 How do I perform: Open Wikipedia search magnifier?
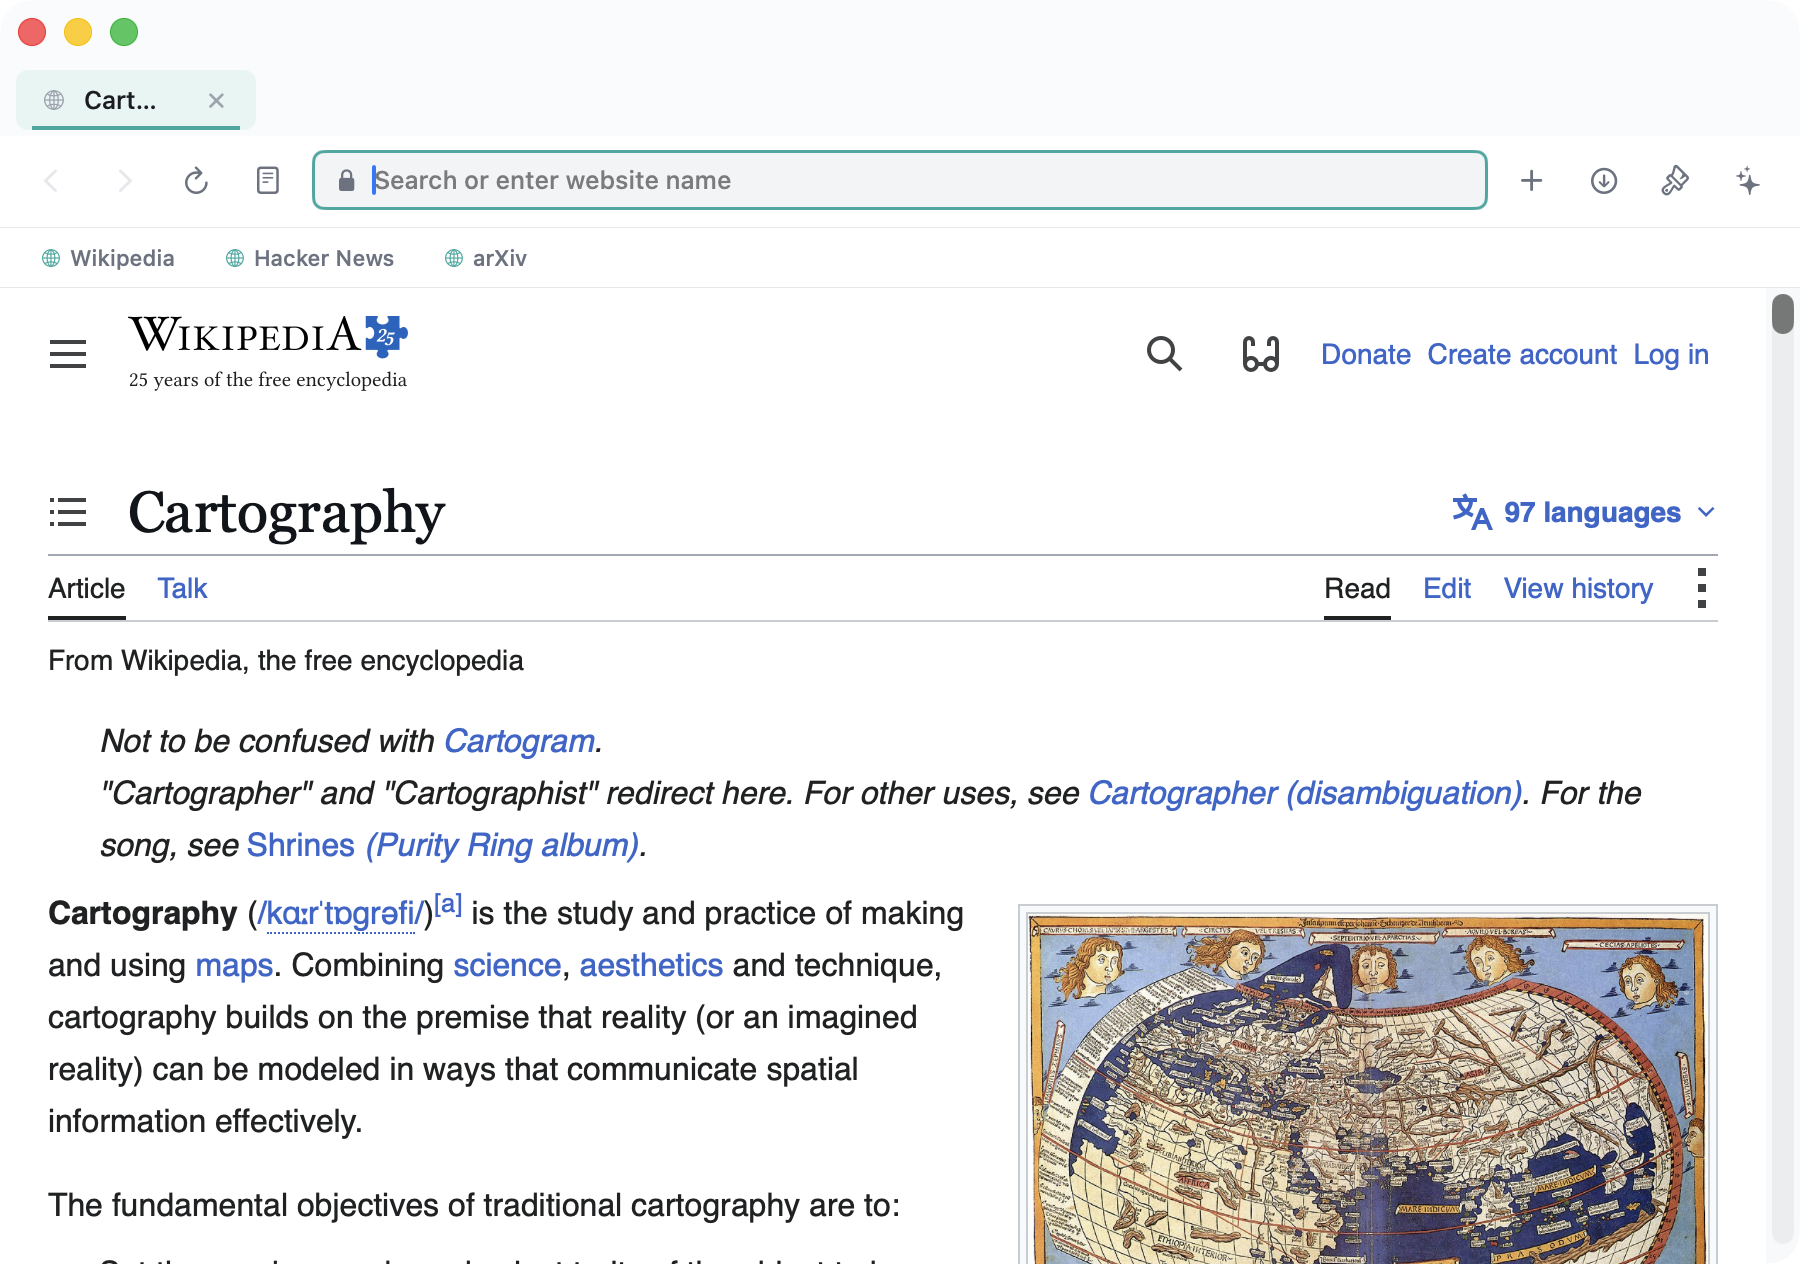pyautogui.click(x=1164, y=354)
